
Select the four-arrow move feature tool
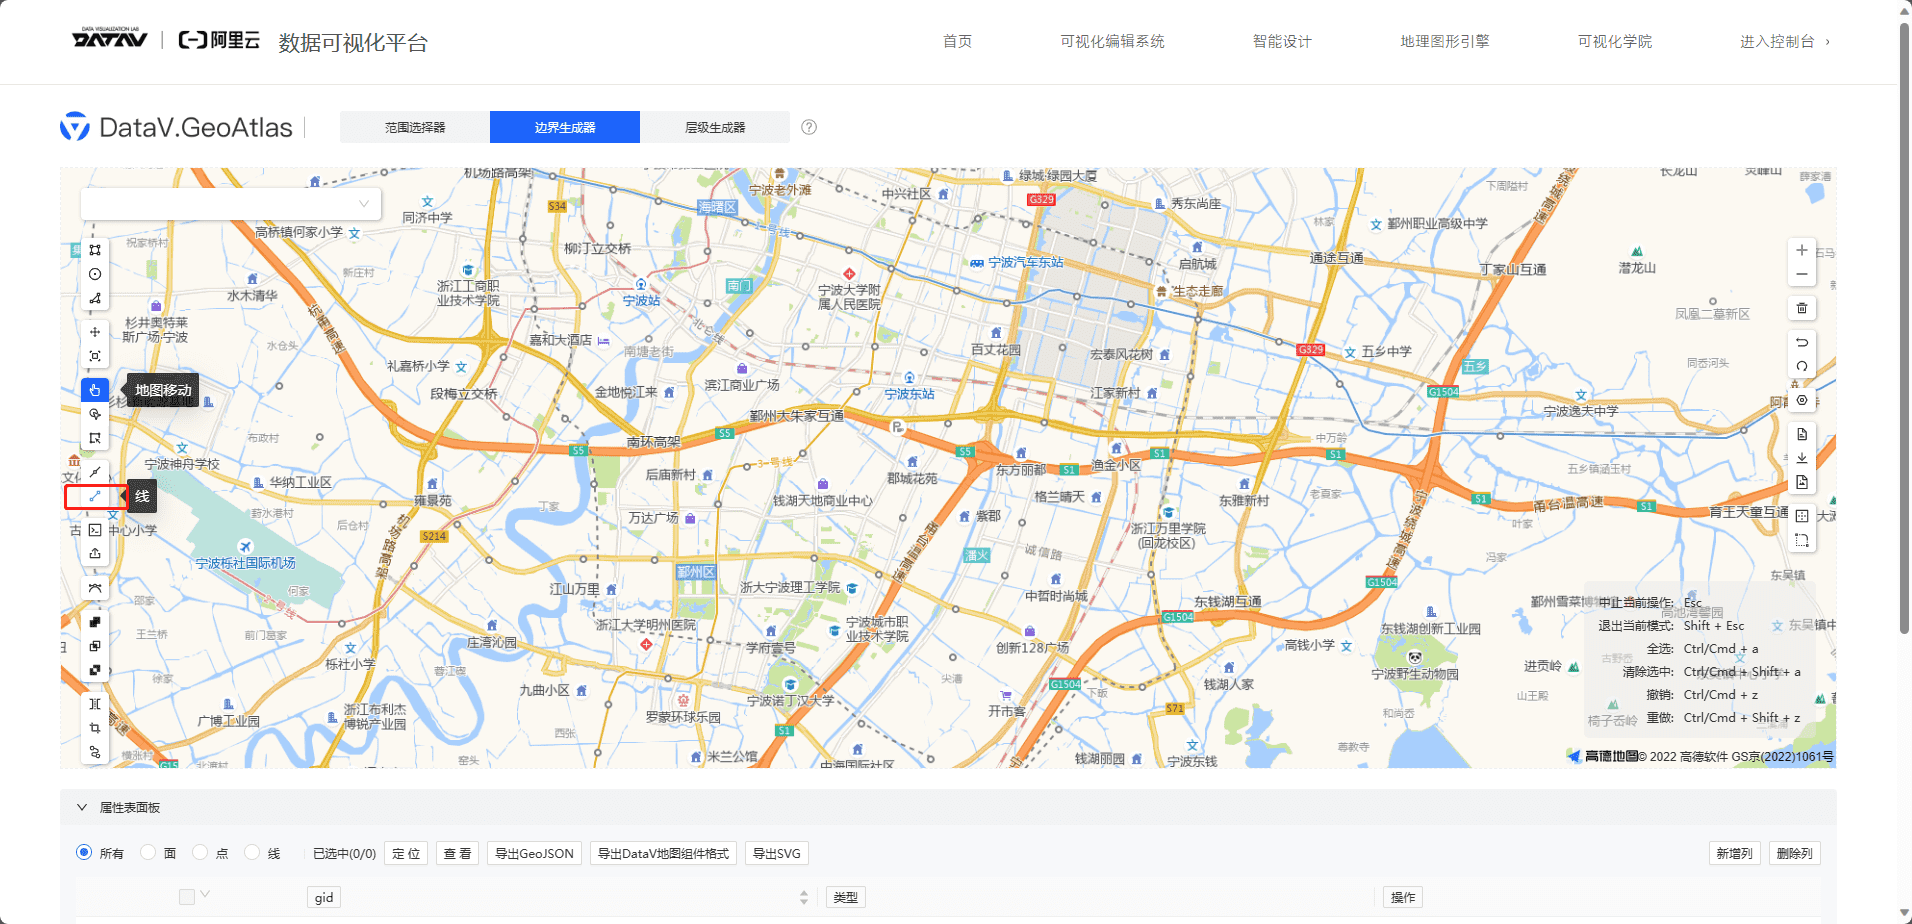[95, 332]
